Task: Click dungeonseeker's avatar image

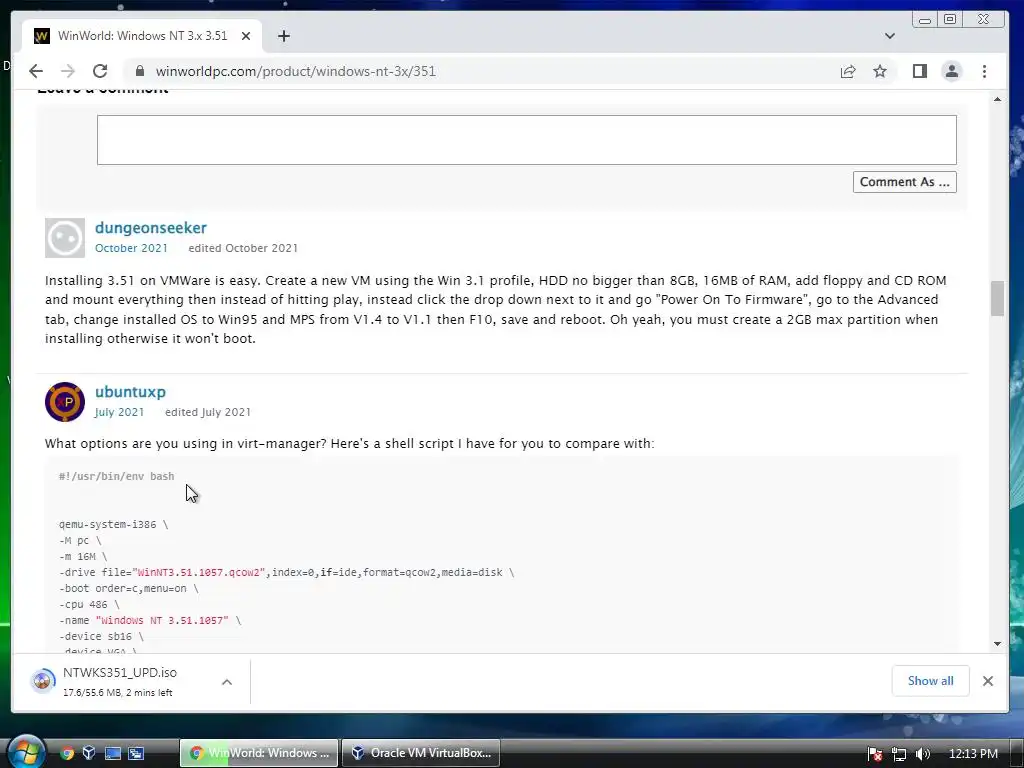Action: click(x=65, y=238)
